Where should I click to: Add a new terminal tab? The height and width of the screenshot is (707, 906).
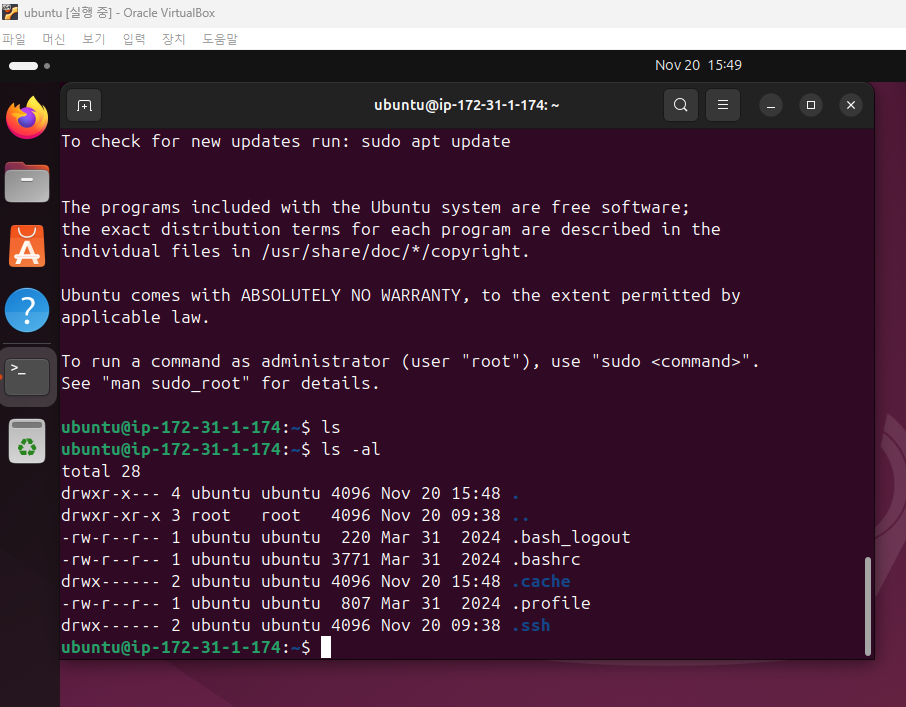[84, 106]
